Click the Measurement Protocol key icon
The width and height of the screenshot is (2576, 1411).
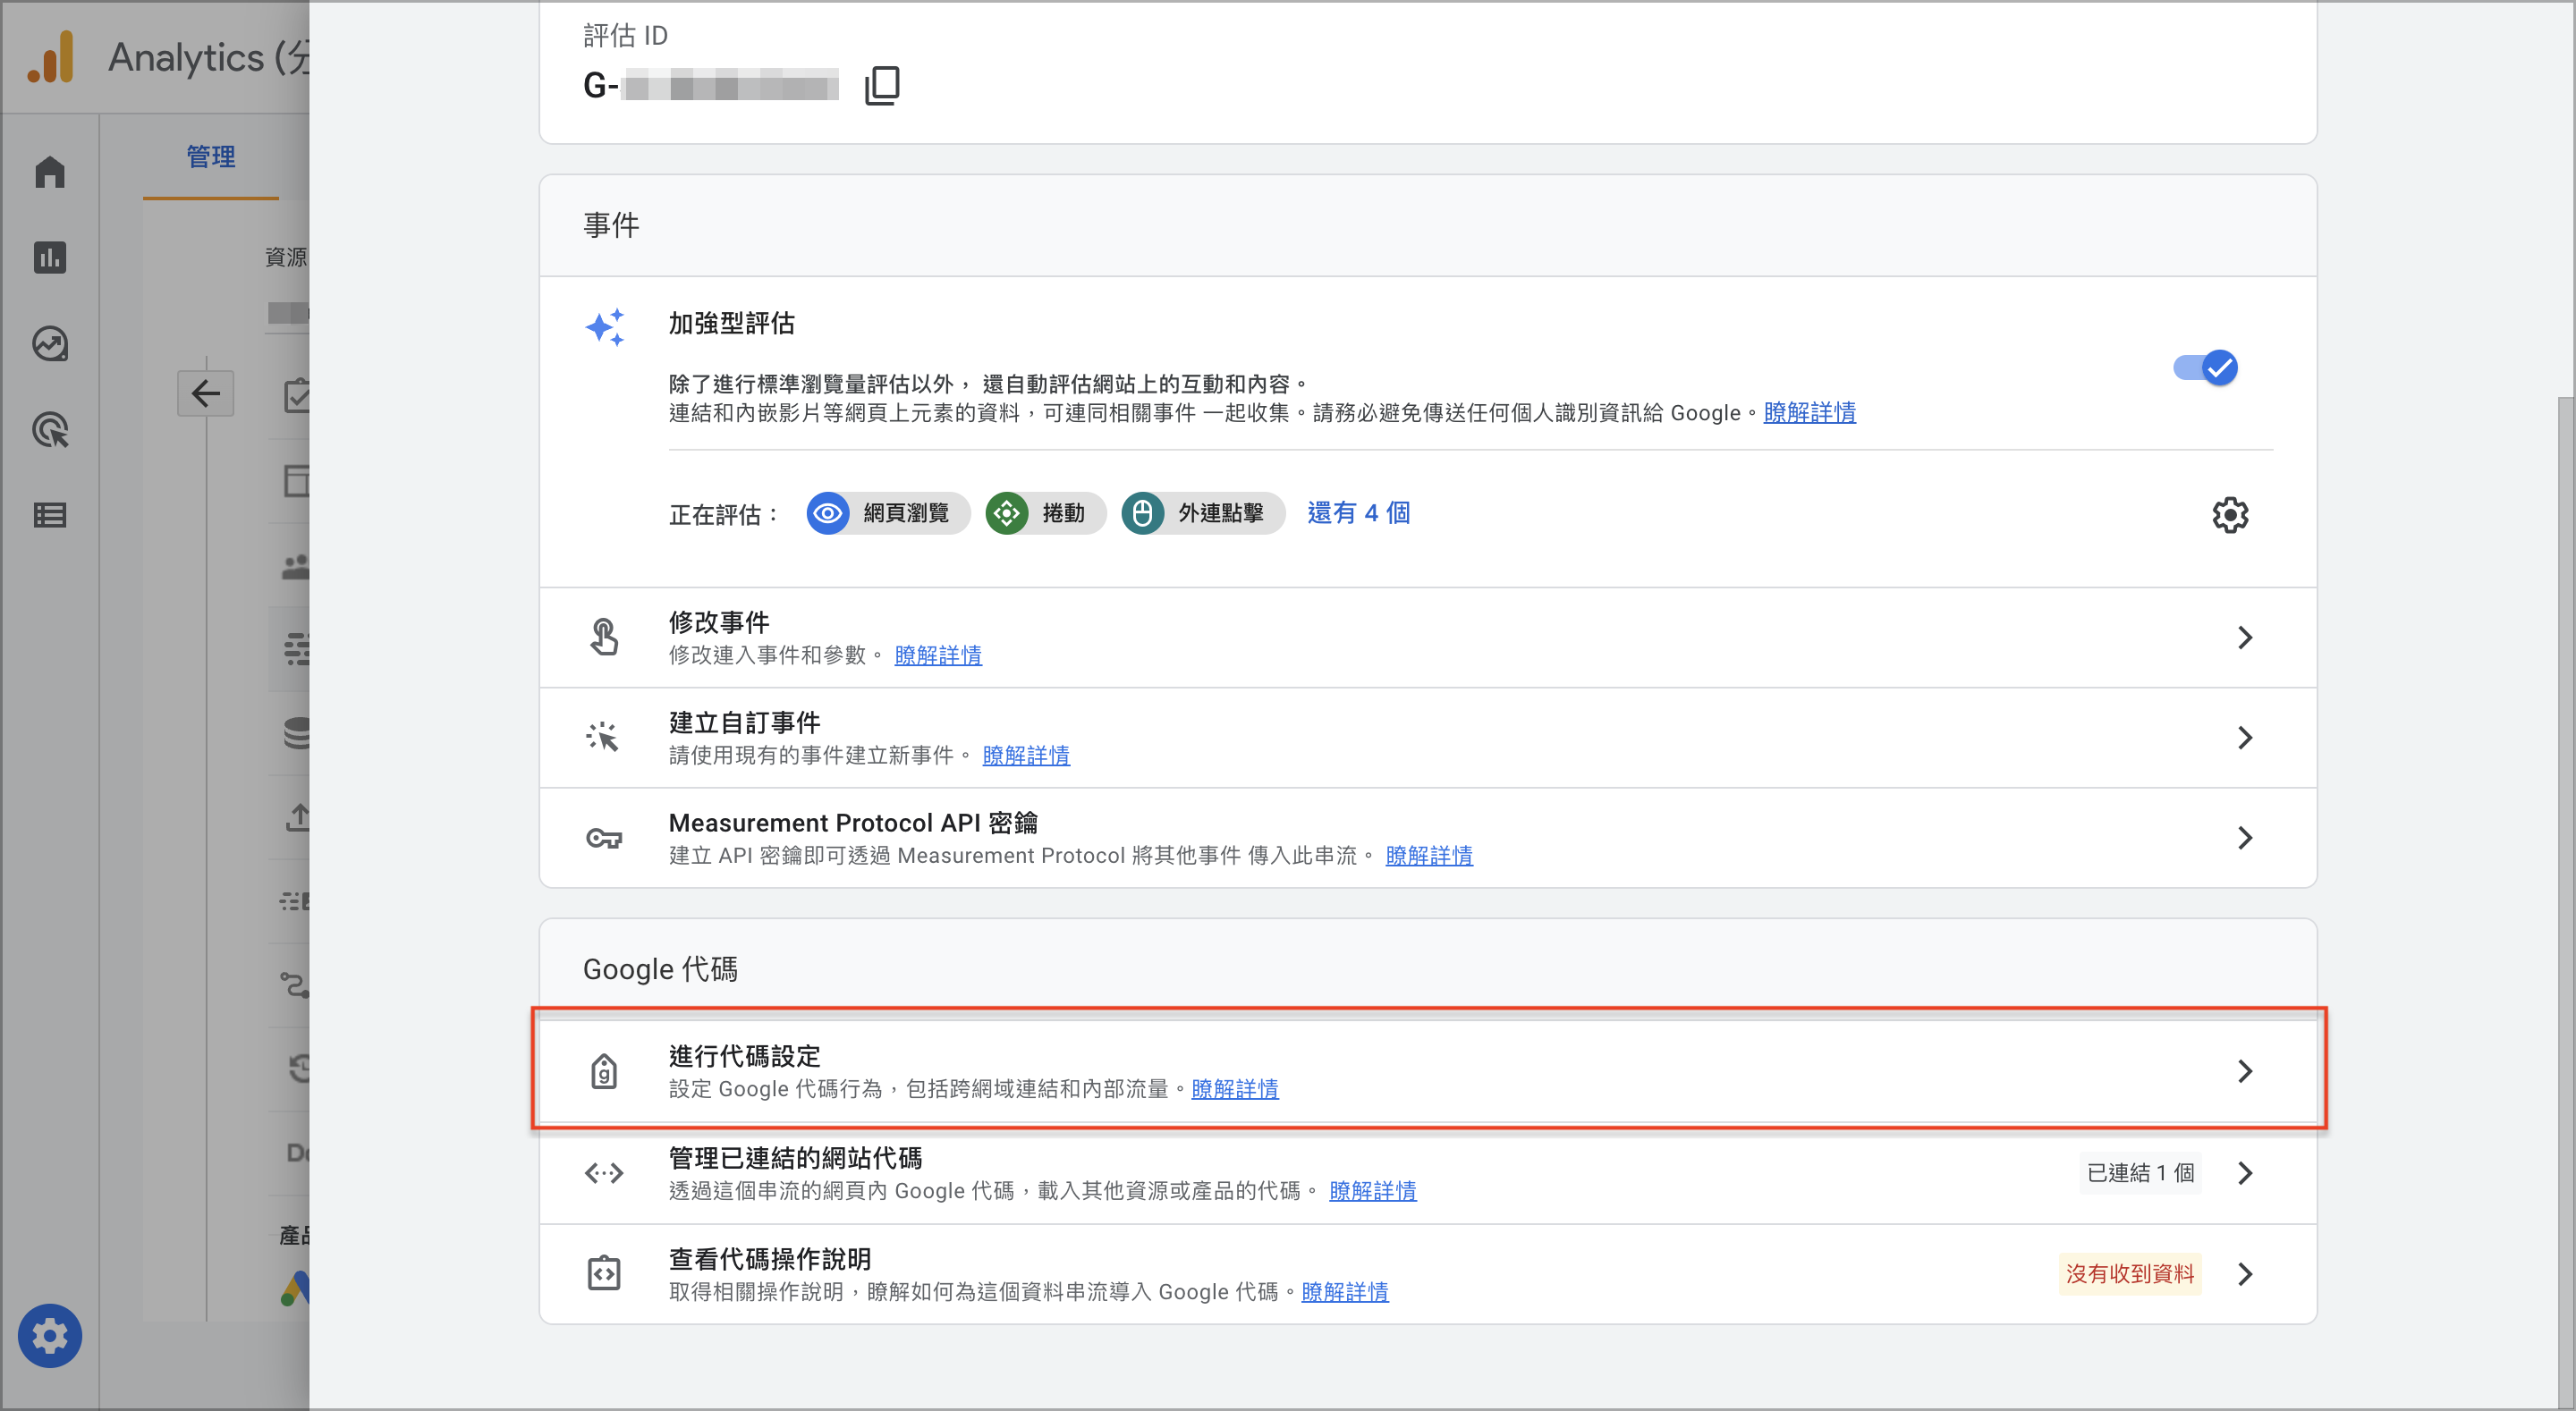604,838
